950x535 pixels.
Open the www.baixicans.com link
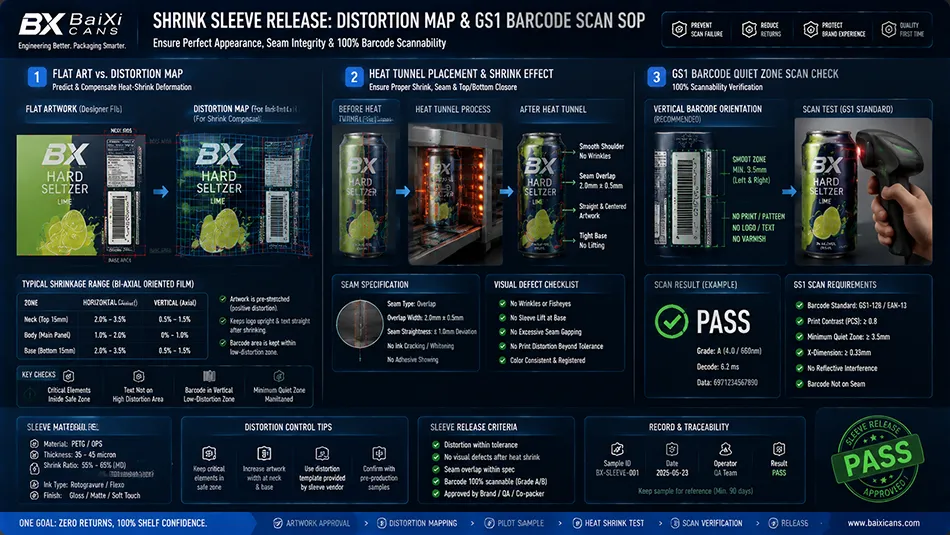click(x=883, y=523)
